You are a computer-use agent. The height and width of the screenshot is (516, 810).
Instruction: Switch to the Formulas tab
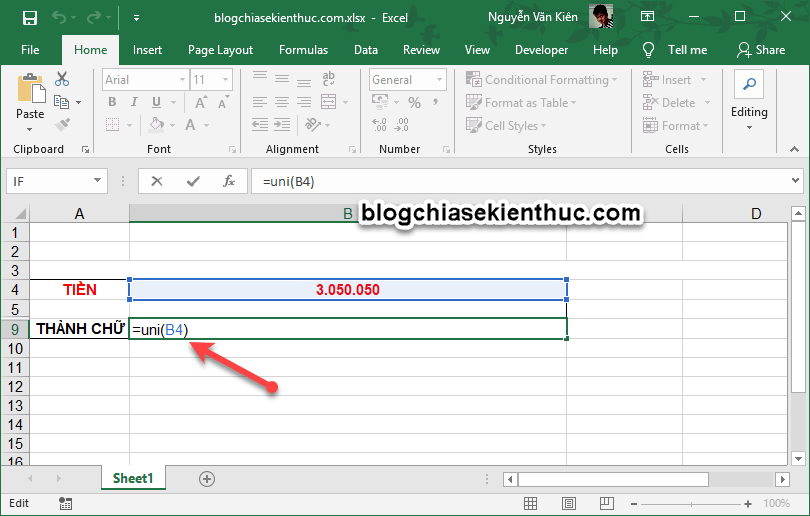tap(303, 50)
